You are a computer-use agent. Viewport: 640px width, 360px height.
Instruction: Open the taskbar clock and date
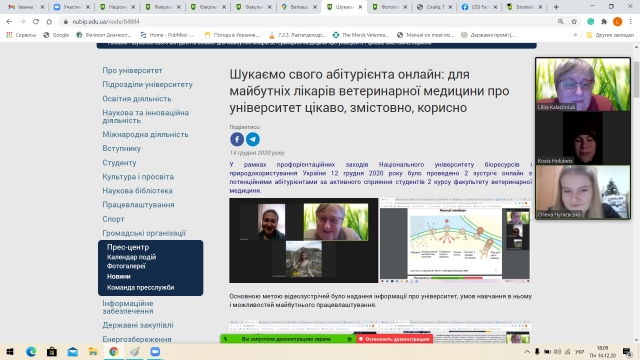(x=602, y=351)
